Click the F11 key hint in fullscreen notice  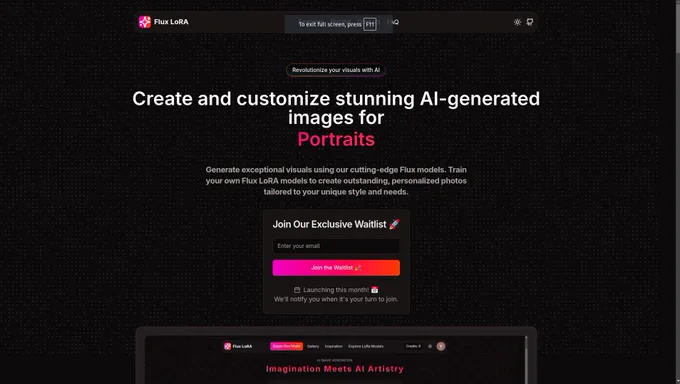(x=369, y=24)
